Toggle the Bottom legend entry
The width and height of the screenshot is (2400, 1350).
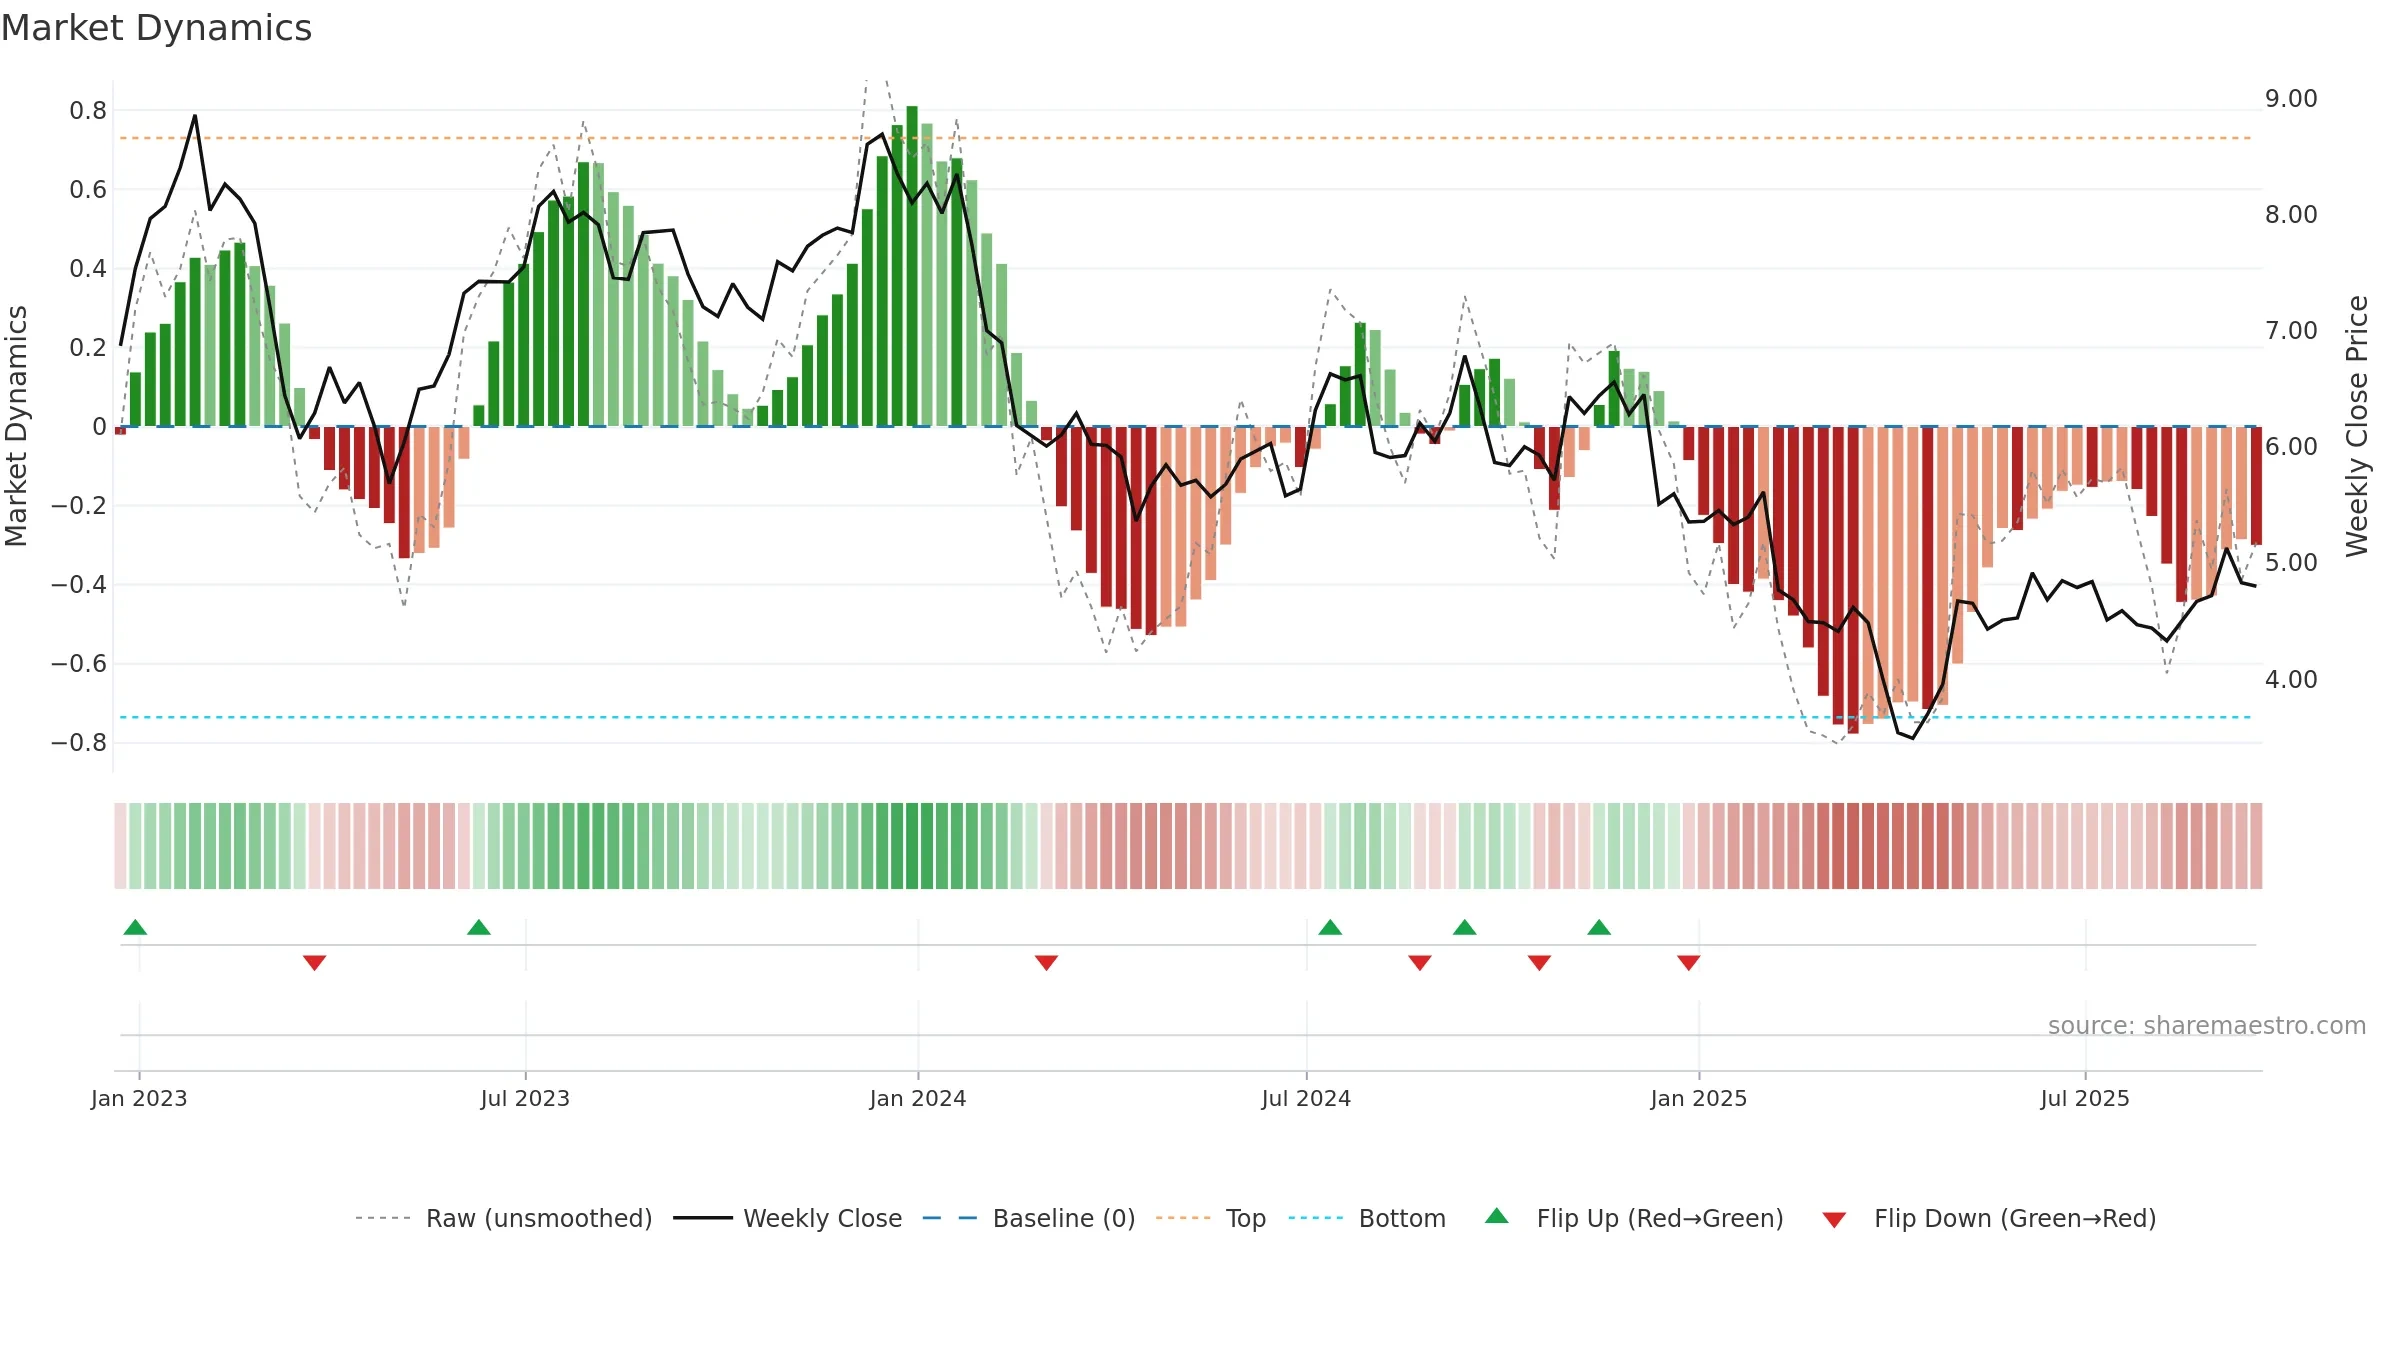point(1367,1218)
